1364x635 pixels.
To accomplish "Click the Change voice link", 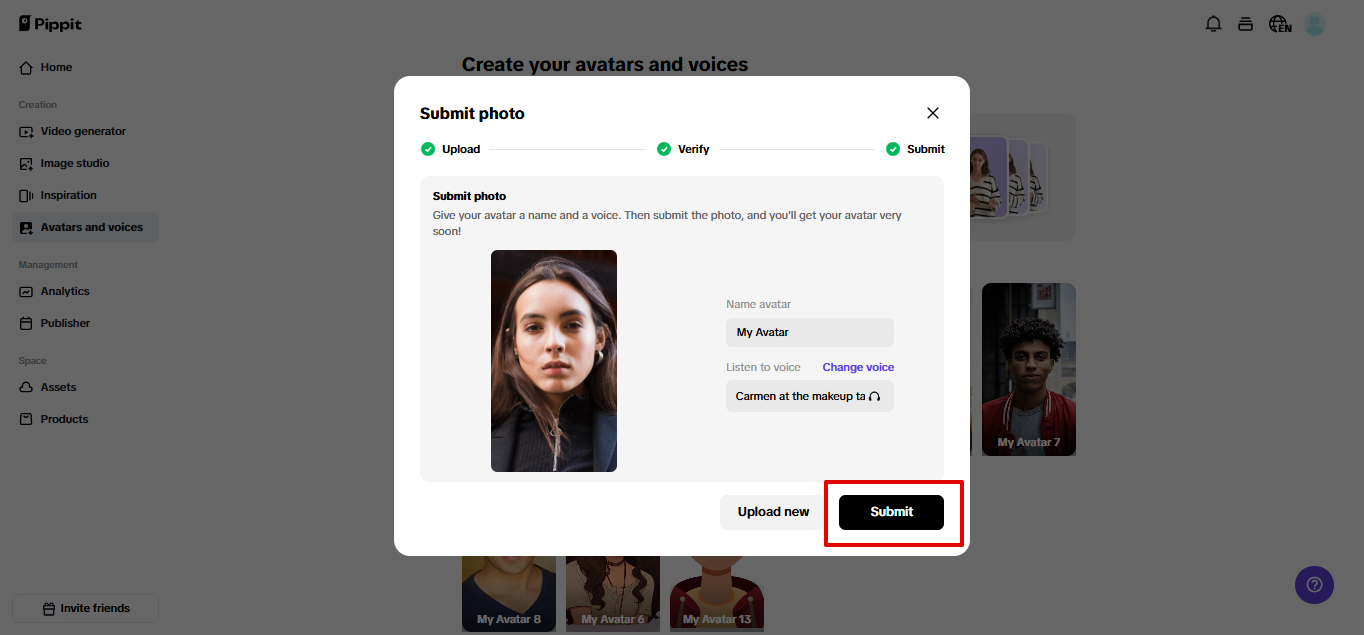I will pos(858,367).
